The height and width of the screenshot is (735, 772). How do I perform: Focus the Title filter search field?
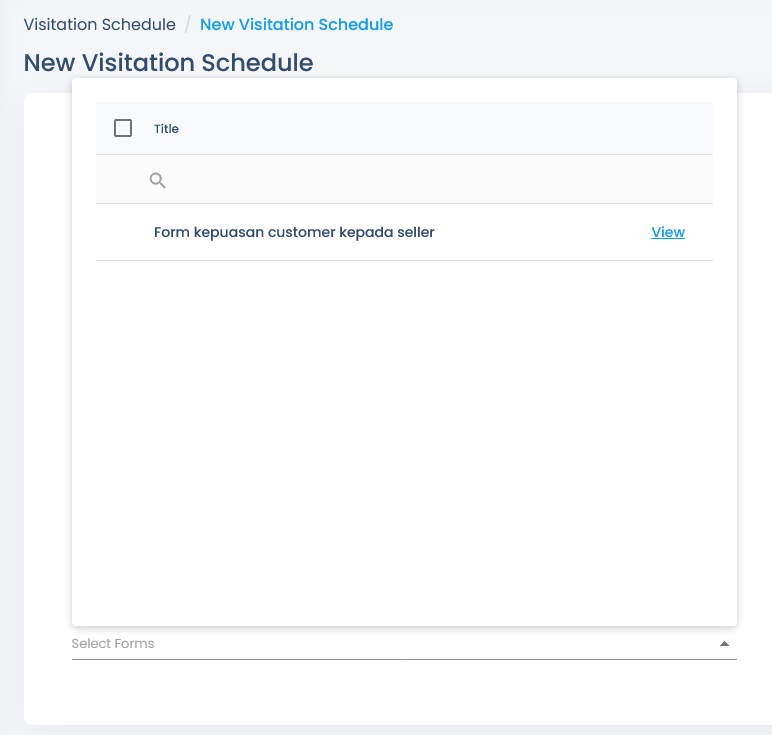438,180
